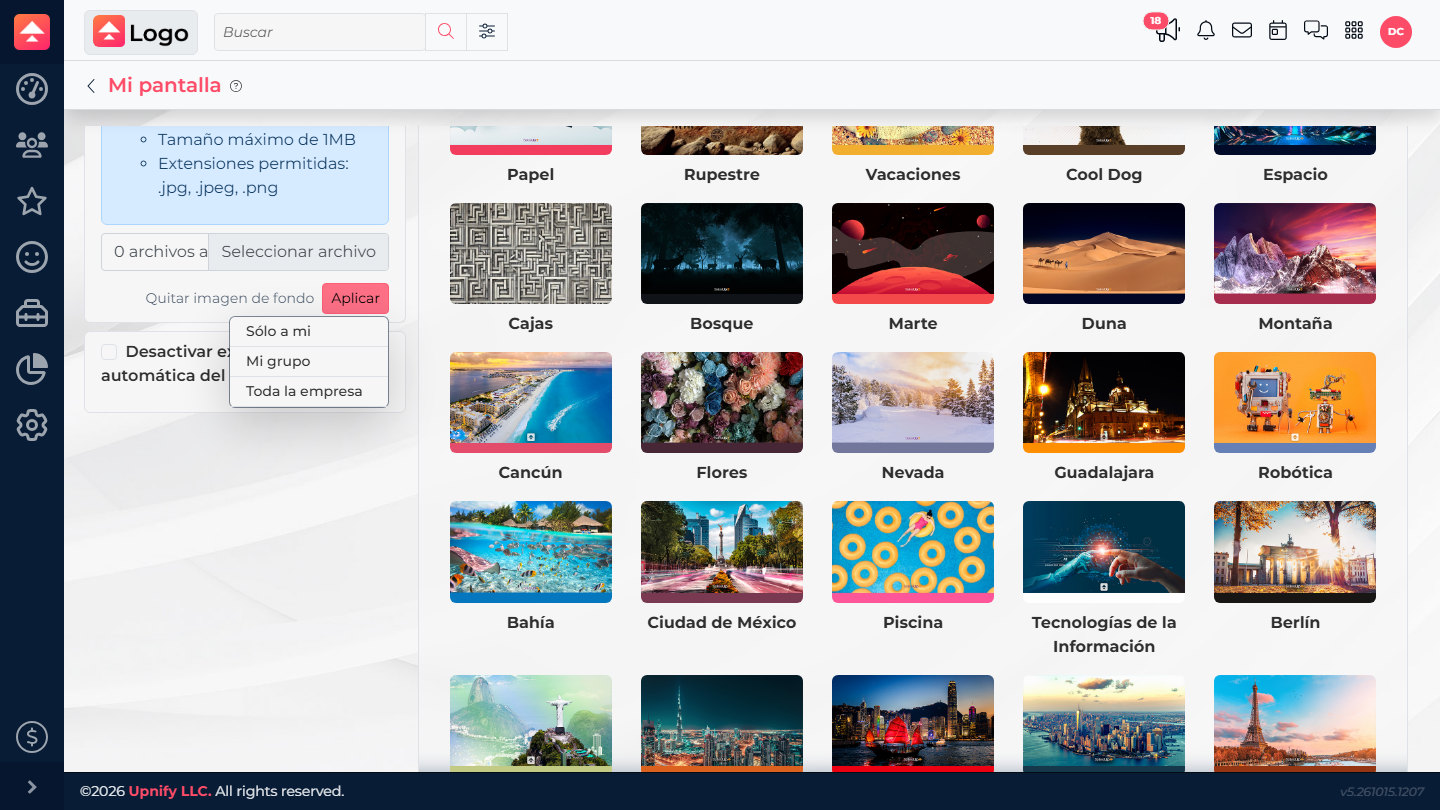Select the Robótica background thumbnail
The width and height of the screenshot is (1440, 810).
click(1295, 402)
